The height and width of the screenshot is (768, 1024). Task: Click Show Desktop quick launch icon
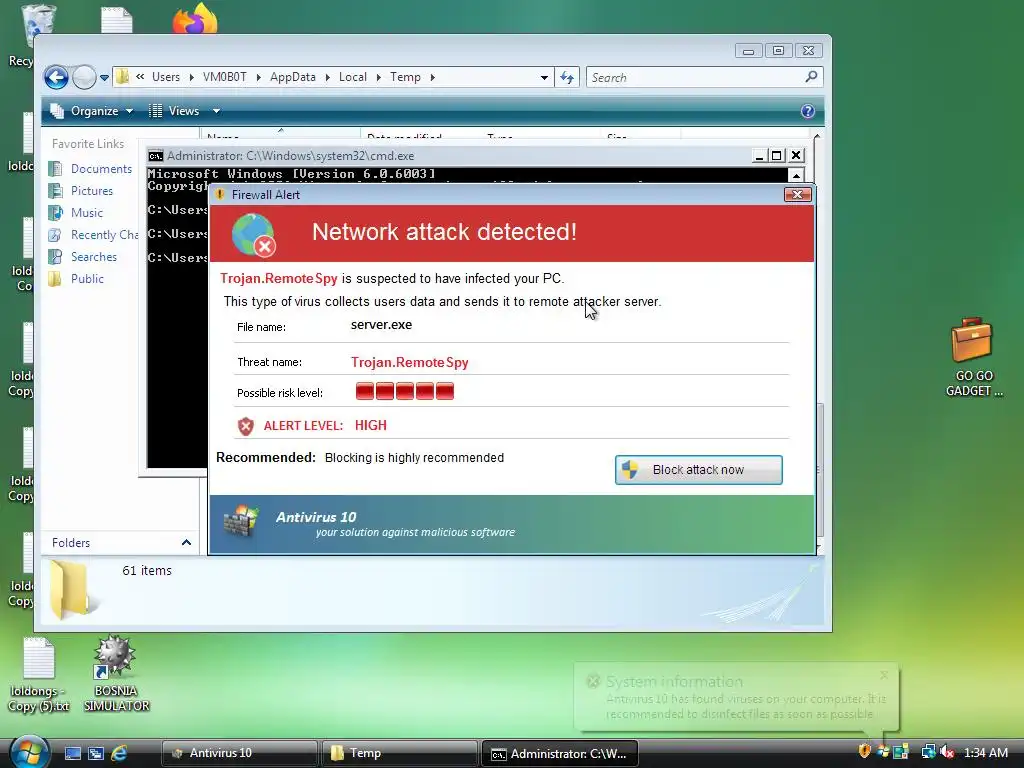[72, 753]
